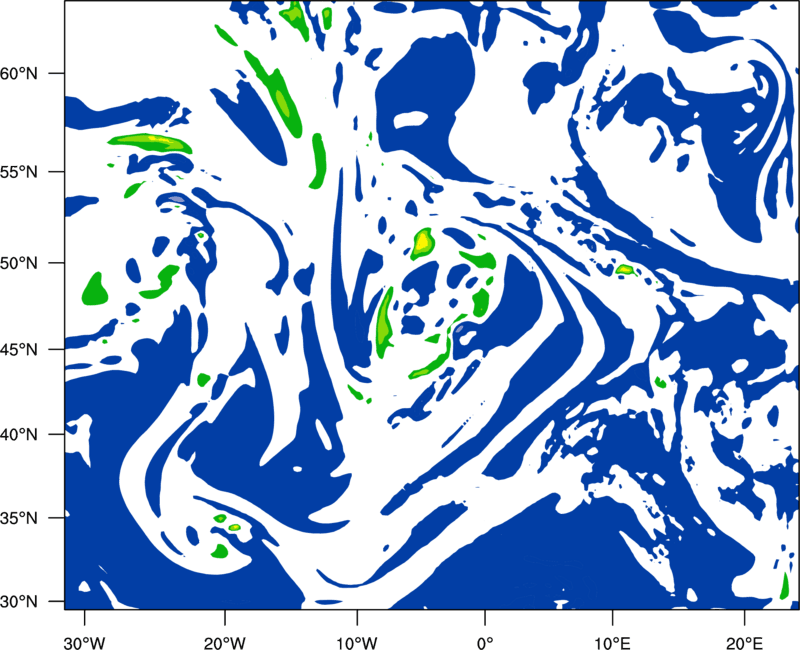Click the 30°N latitude label
This screenshot has width=800, height=650.
point(19,602)
